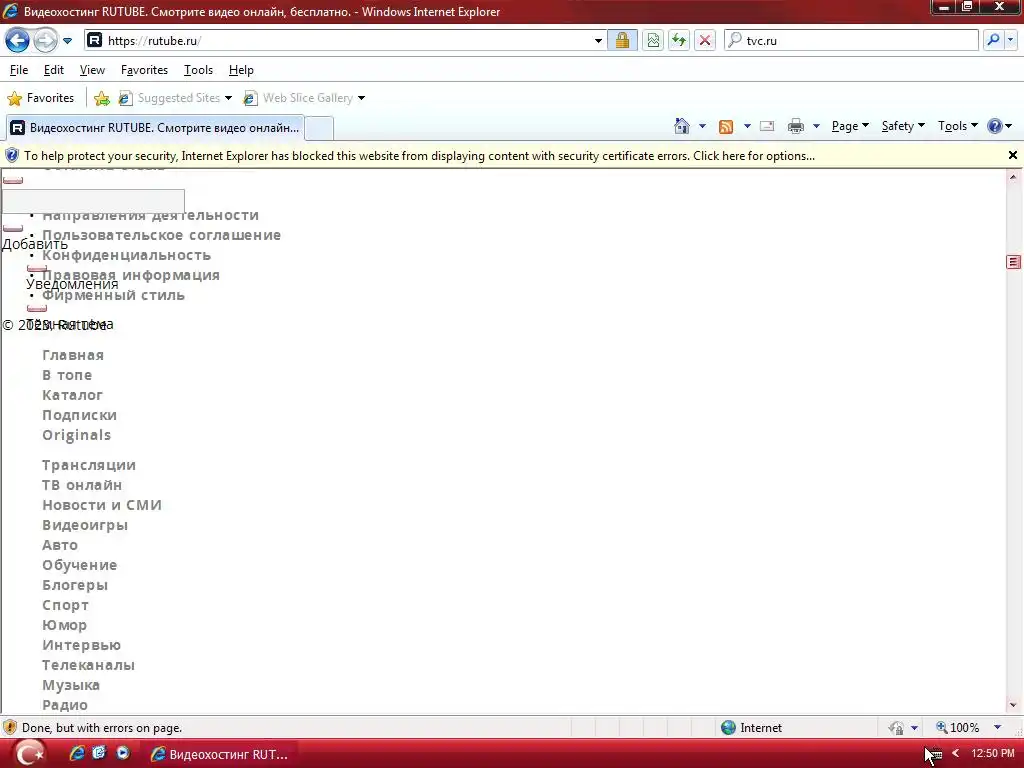Click the Add to Favorites Bar icon

click(x=102, y=98)
